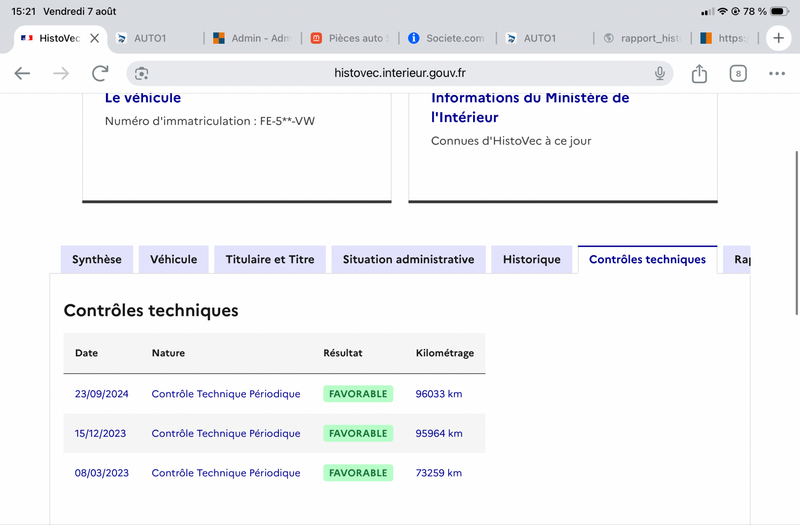Viewport: 800px width, 525px height.
Task: Select the Contrôles techniques tab
Action: tap(647, 259)
